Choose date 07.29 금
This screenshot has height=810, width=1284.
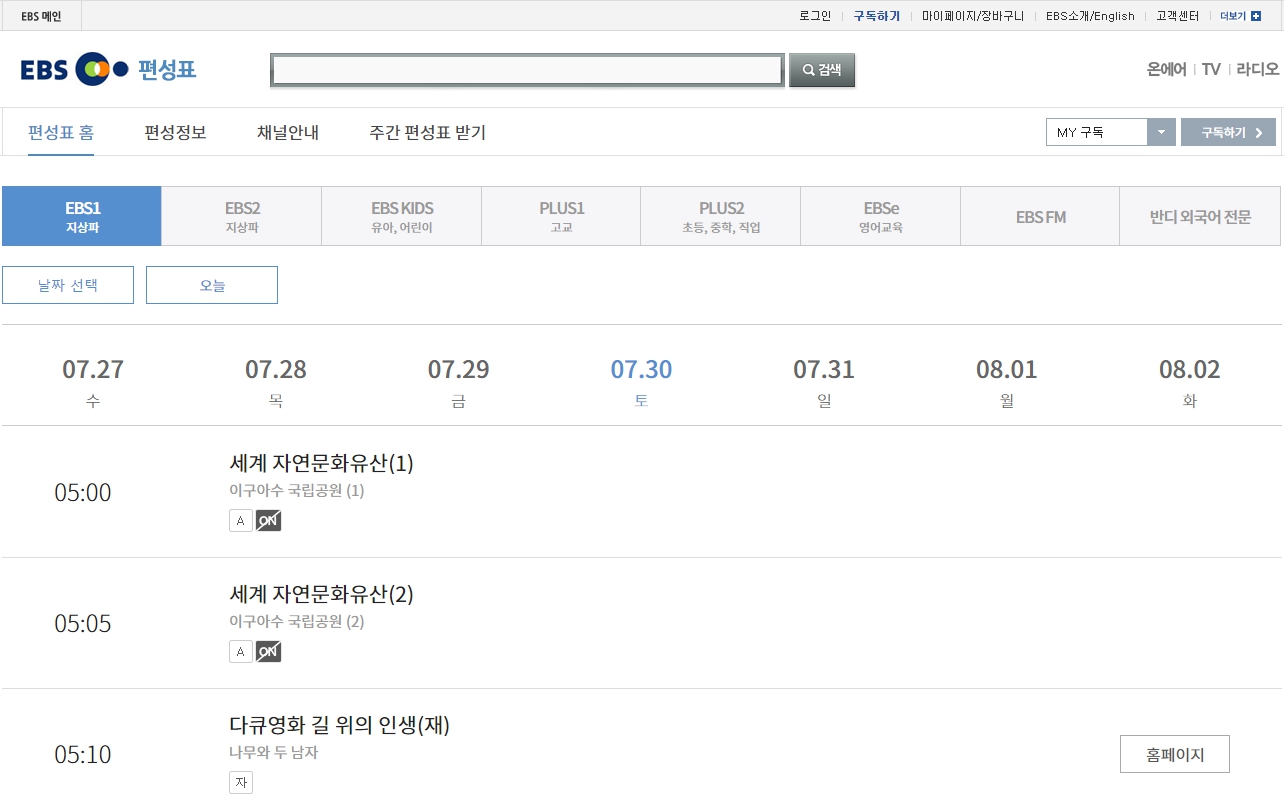[x=459, y=383]
